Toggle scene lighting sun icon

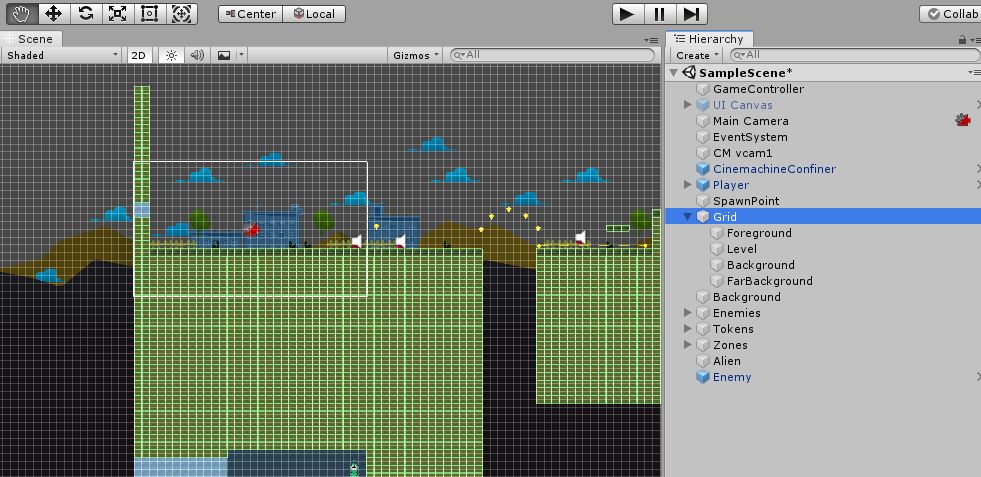[172, 55]
